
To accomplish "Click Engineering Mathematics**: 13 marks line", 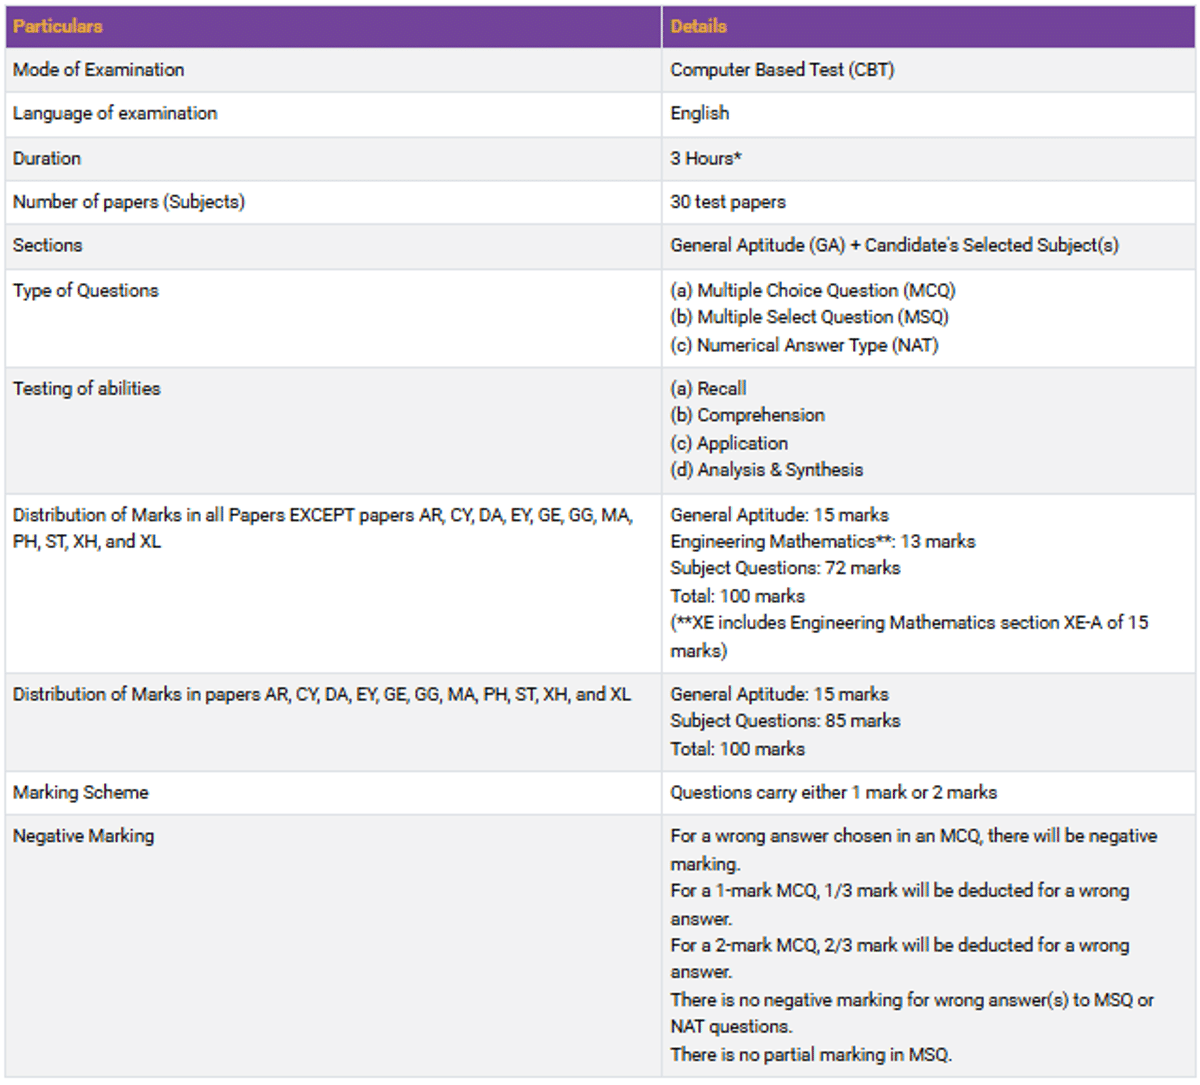I will pyautogui.click(x=822, y=542).
